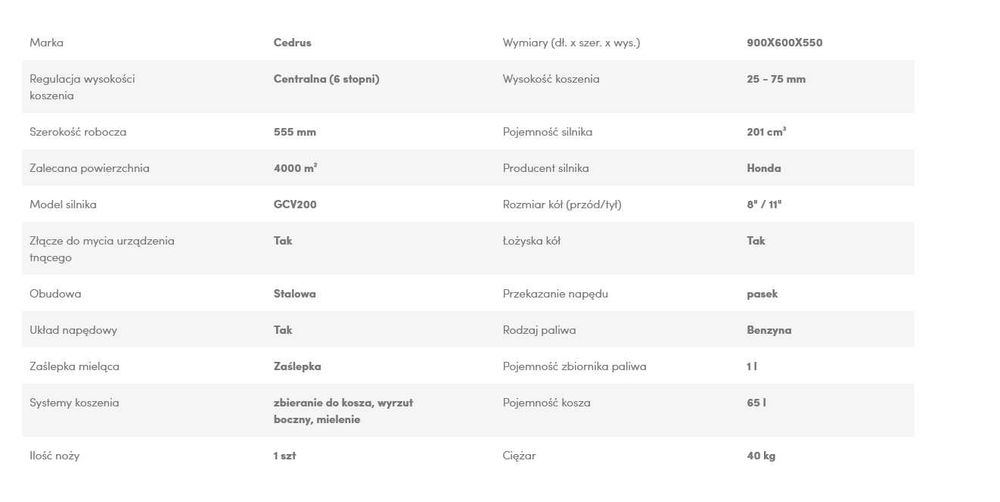
Task: Click the Cedrus brand value
Action: point(292,43)
